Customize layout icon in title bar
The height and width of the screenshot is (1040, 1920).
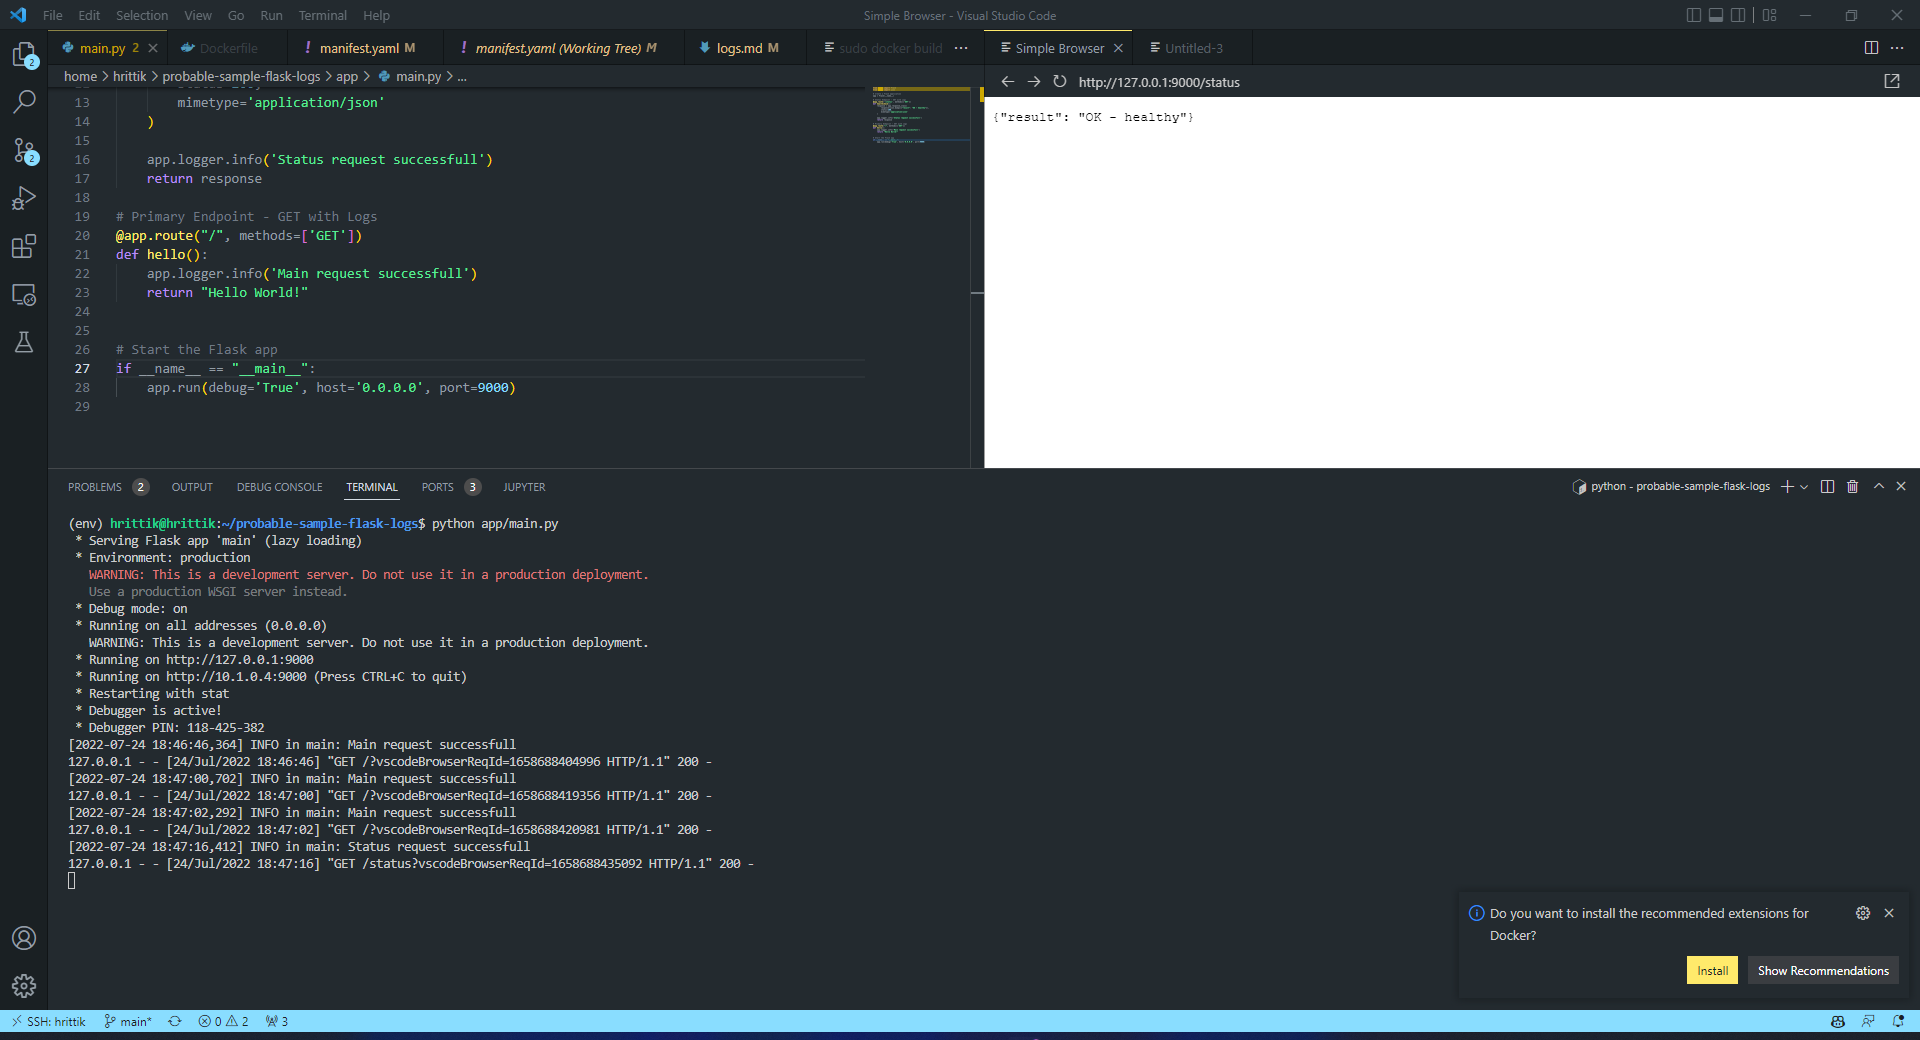click(1770, 15)
